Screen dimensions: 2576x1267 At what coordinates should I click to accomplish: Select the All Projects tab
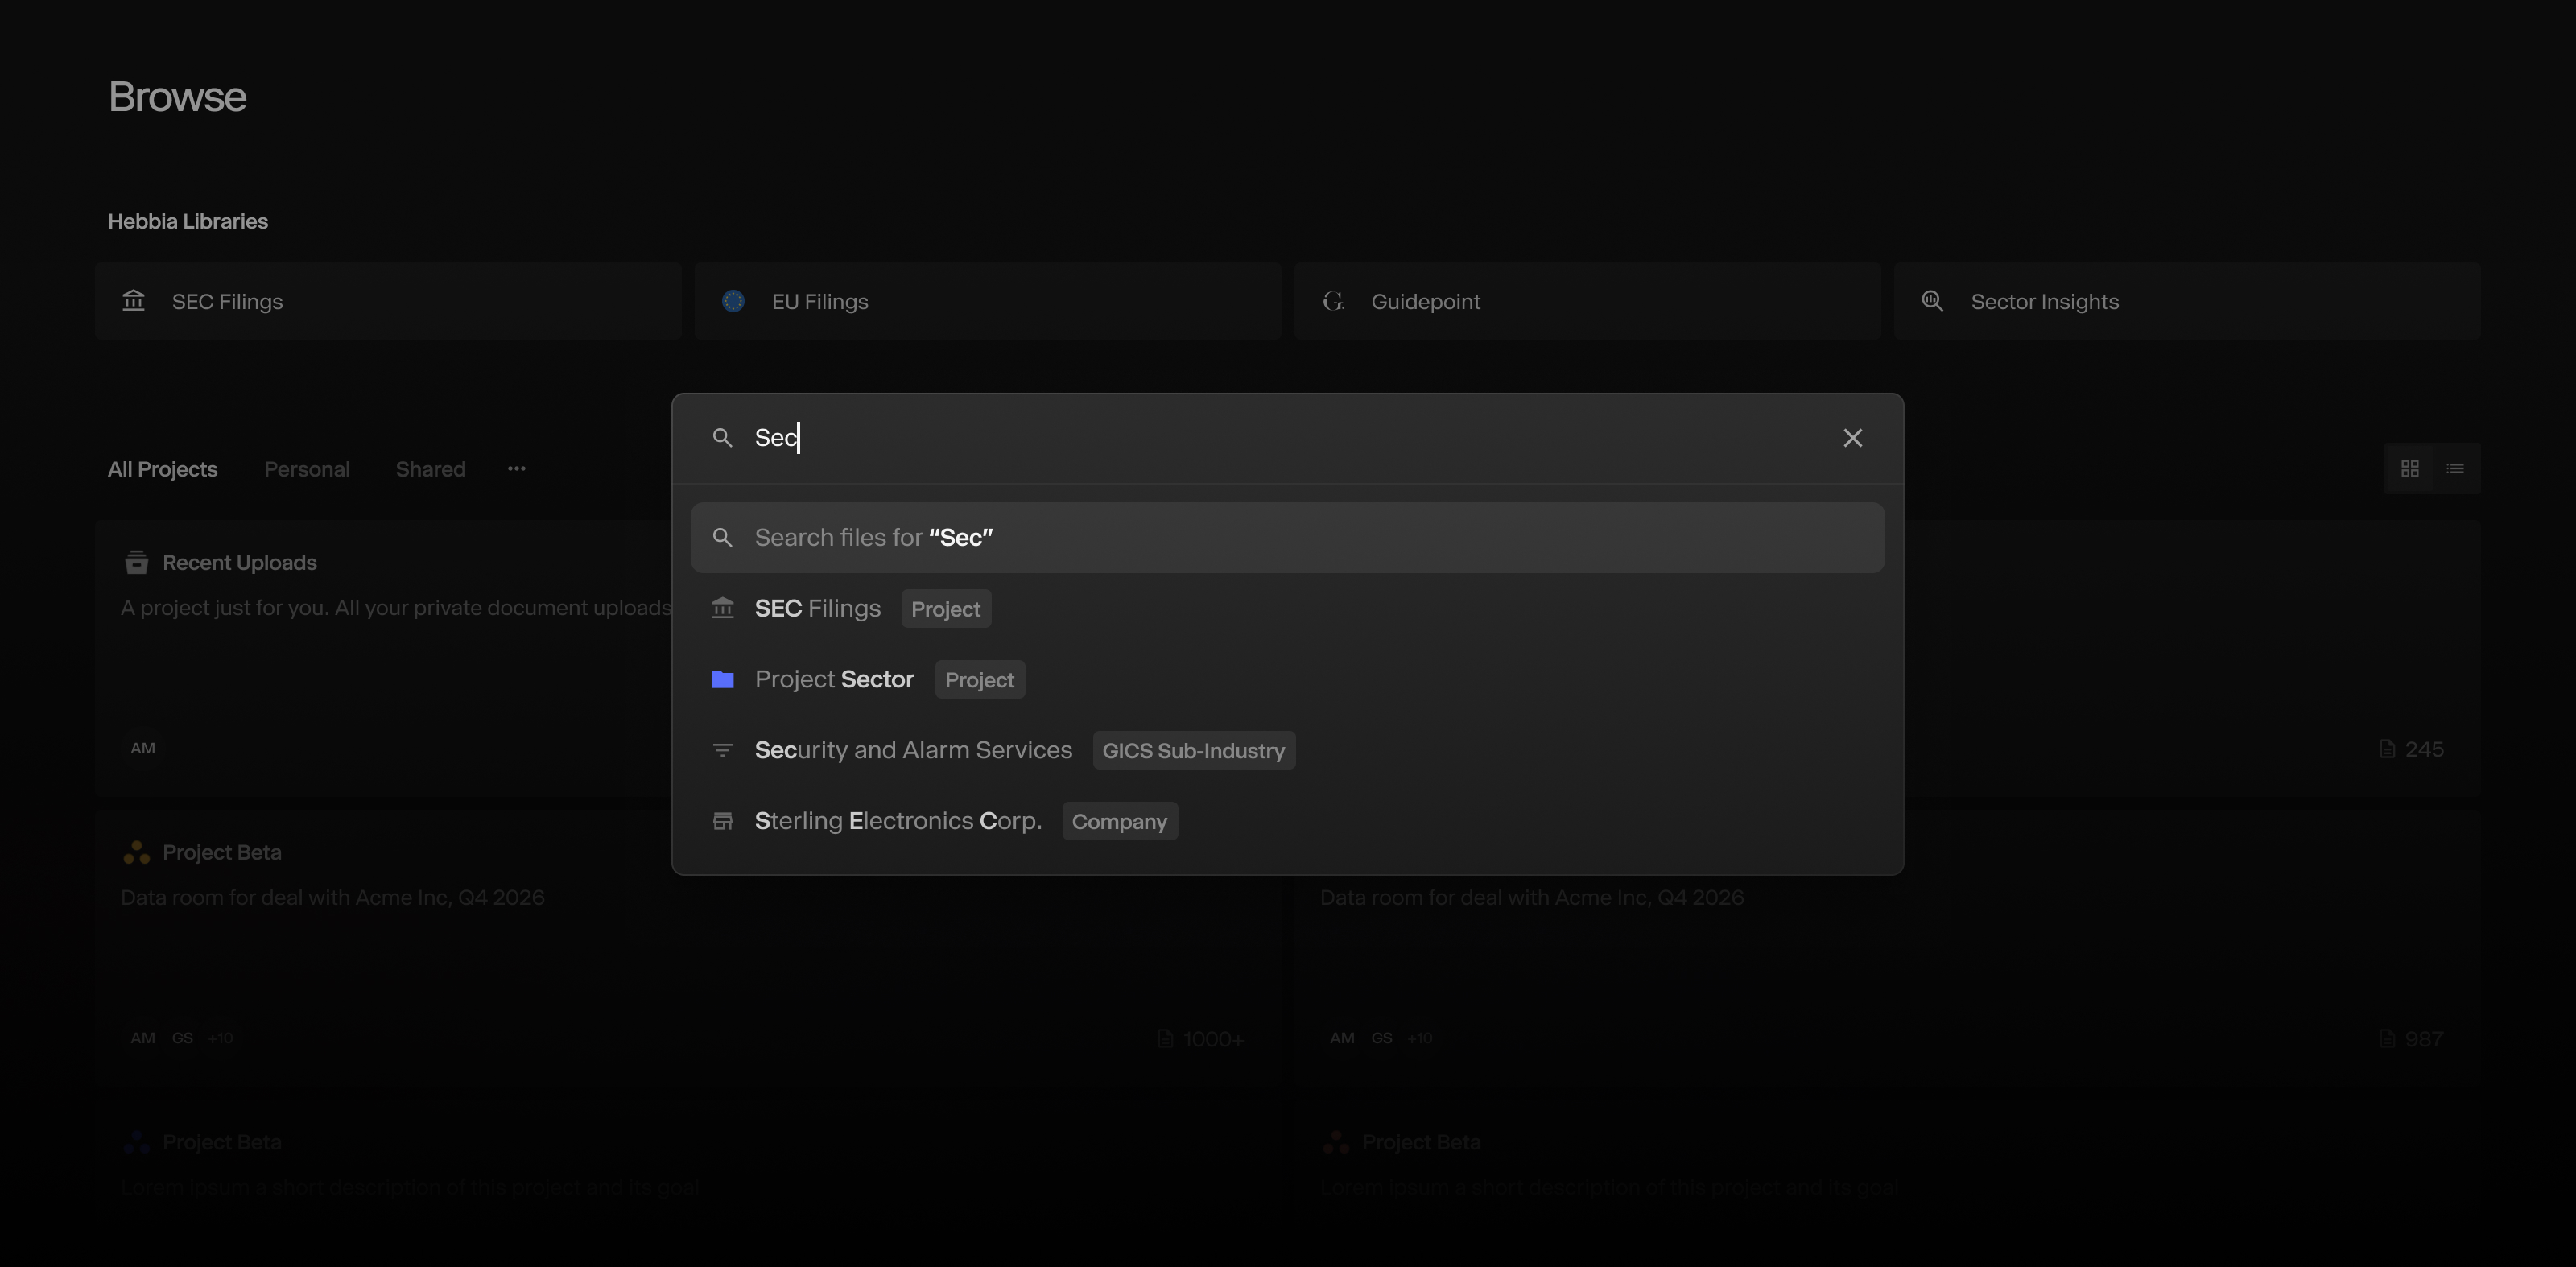(x=162, y=469)
